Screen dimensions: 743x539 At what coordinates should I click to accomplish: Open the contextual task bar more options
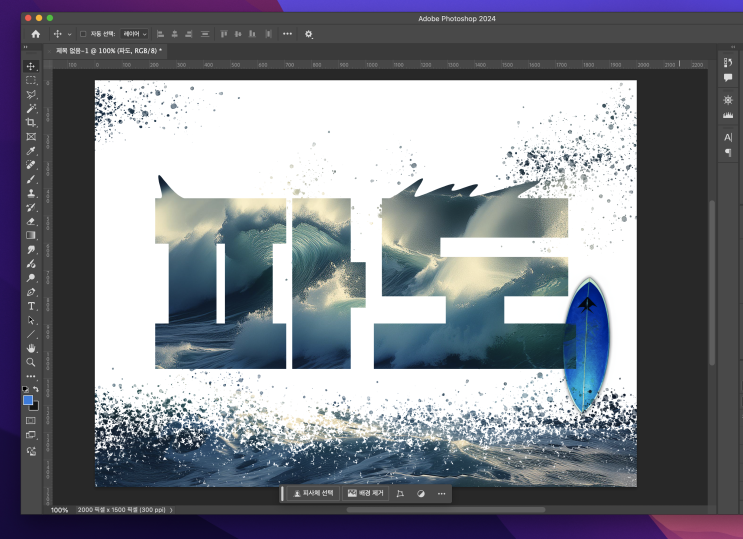(441, 493)
